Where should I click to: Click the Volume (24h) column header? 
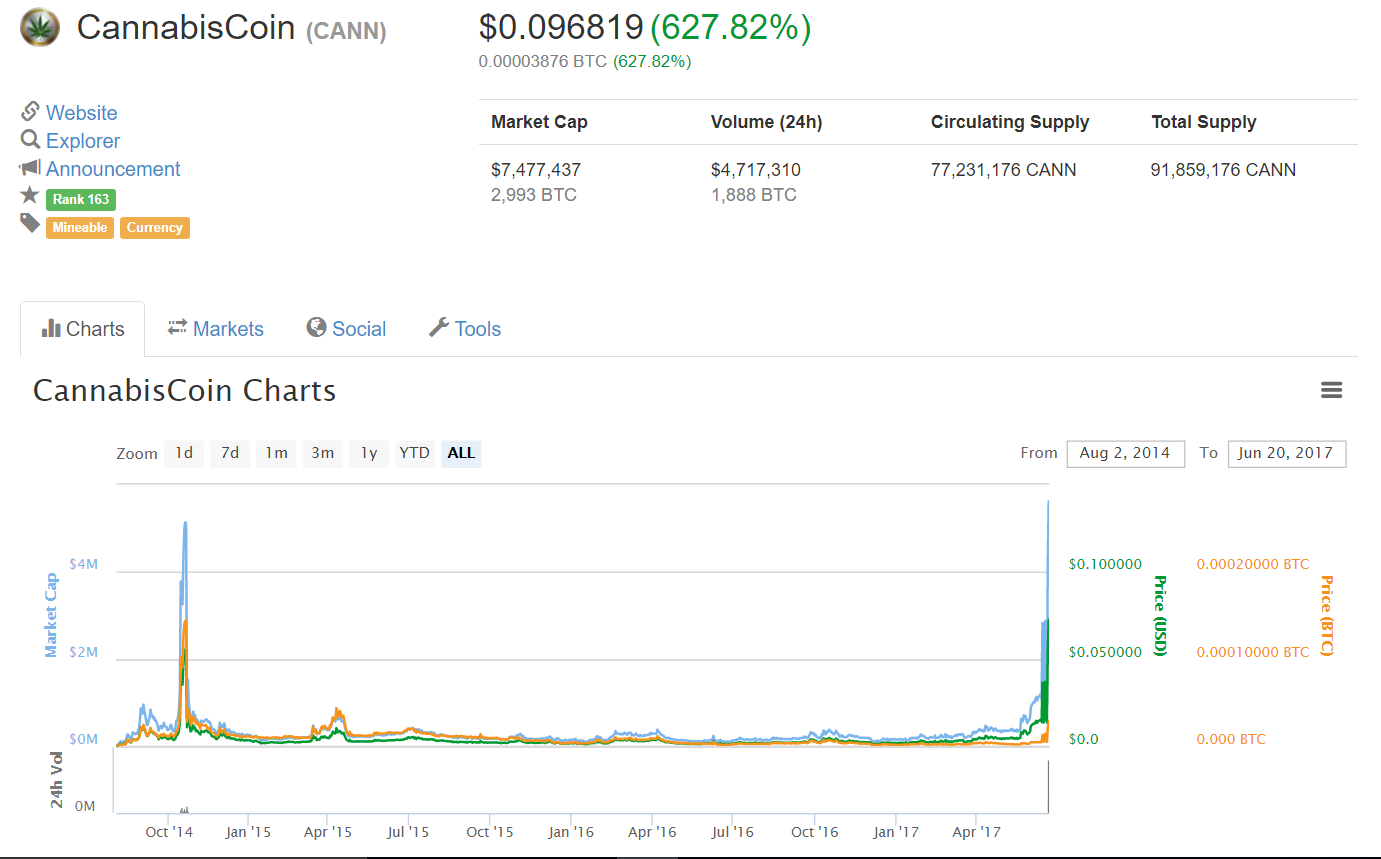point(767,122)
